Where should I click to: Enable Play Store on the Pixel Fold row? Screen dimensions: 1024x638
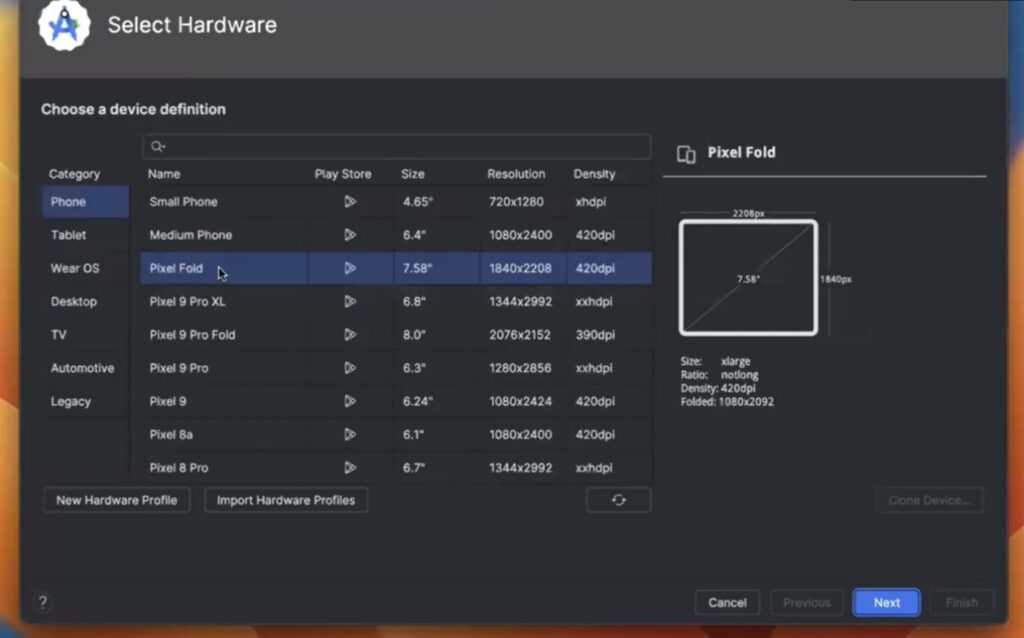pos(351,268)
